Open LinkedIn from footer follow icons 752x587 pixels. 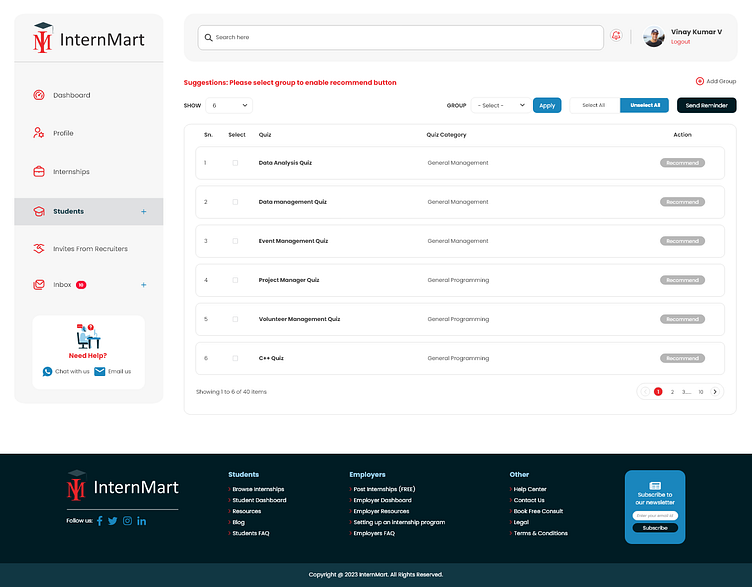pos(142,521)
